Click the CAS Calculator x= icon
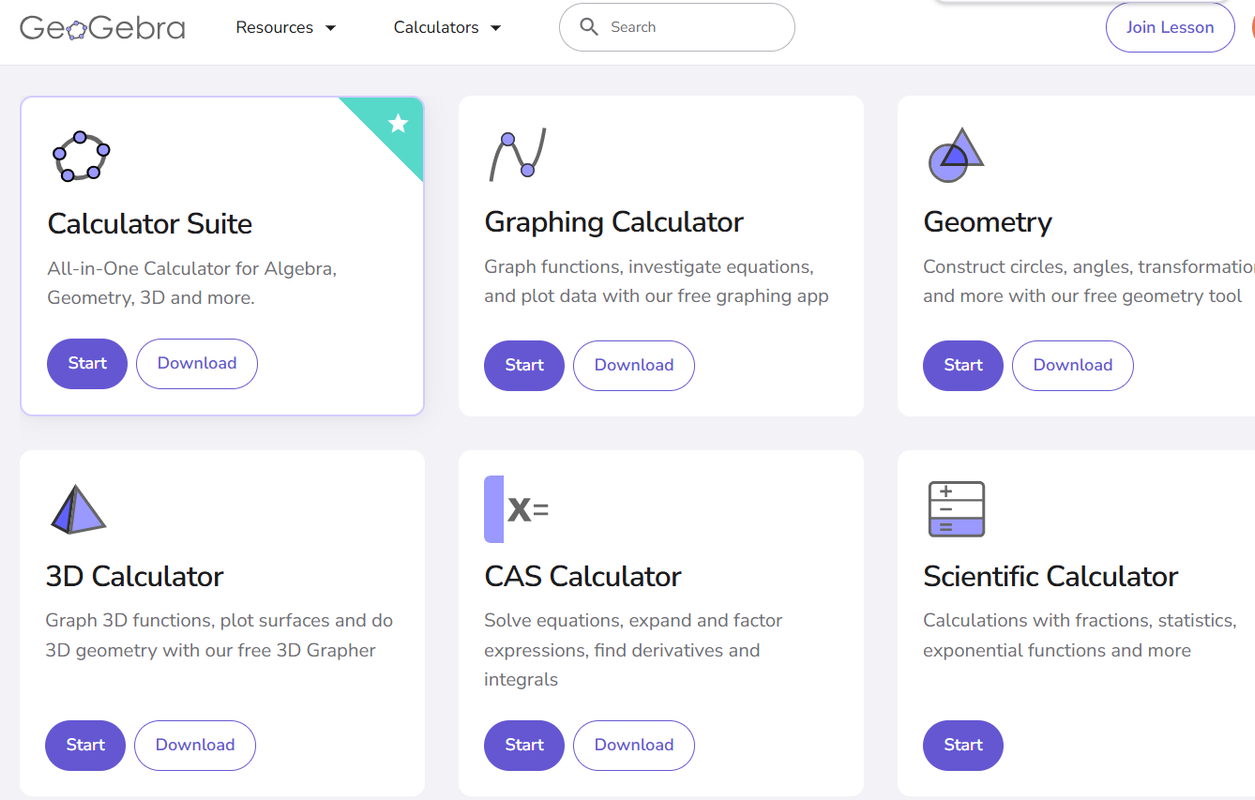Viewport: 1255px width, 800px height. click(x=516, y=509)
